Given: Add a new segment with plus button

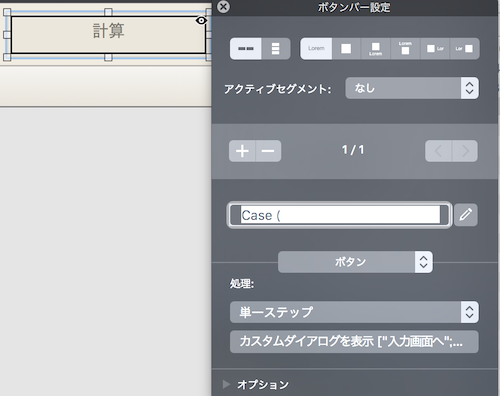Looking at the screenshot, I should click(242, 151).
